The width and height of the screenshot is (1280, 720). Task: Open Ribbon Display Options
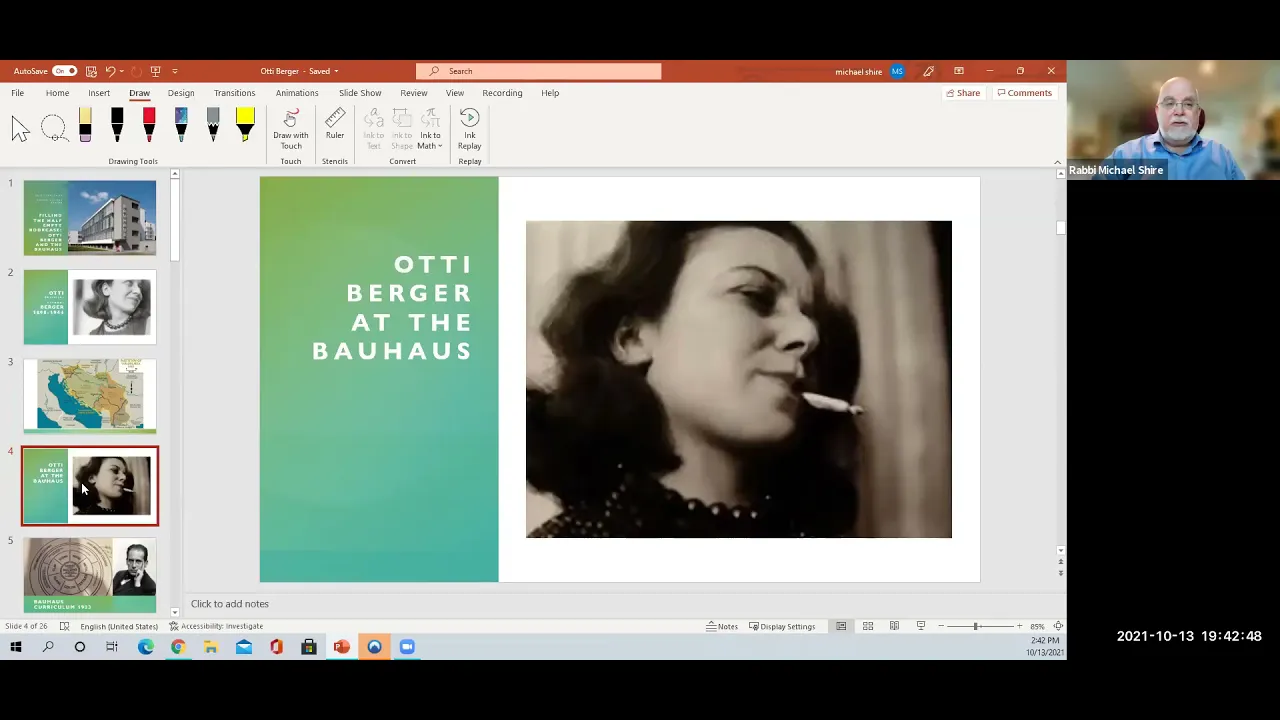point(958,71)
